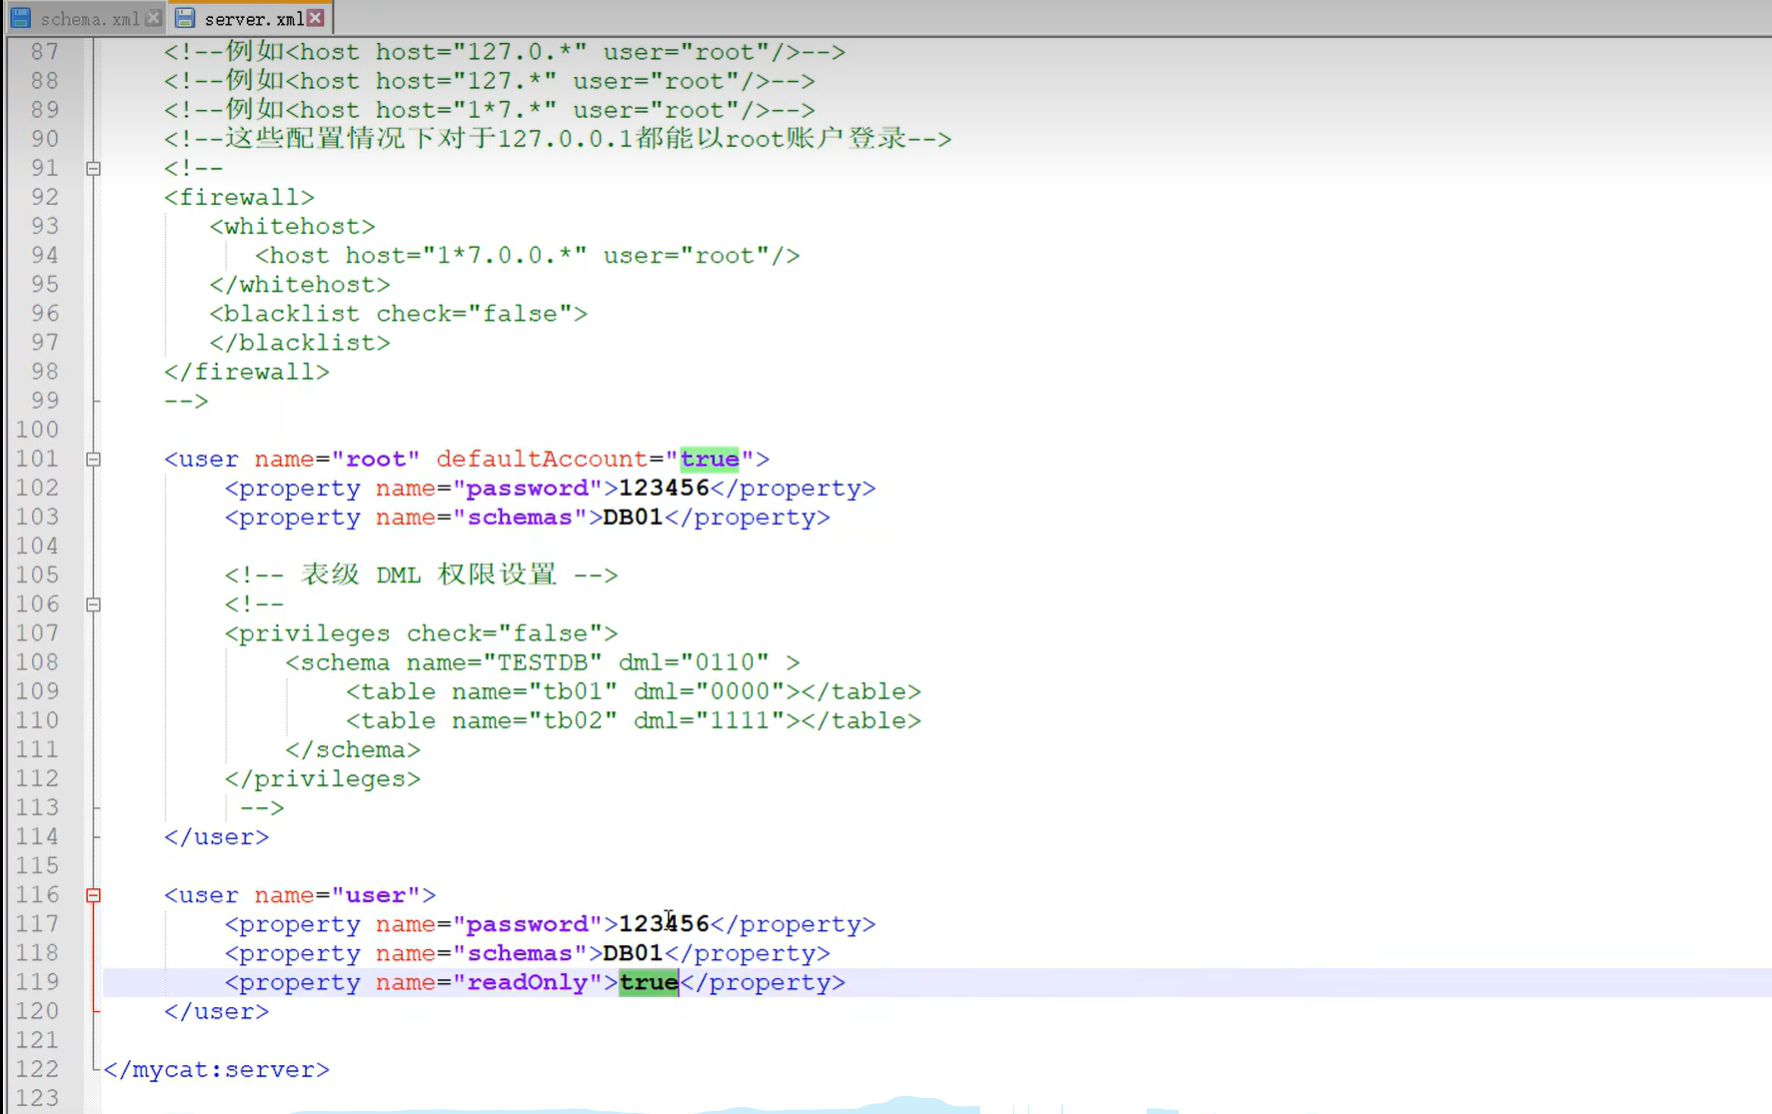1772x1114 pixels.
Task: Click the save-state icon on schema.xml tab
Action: pos(21,18)
